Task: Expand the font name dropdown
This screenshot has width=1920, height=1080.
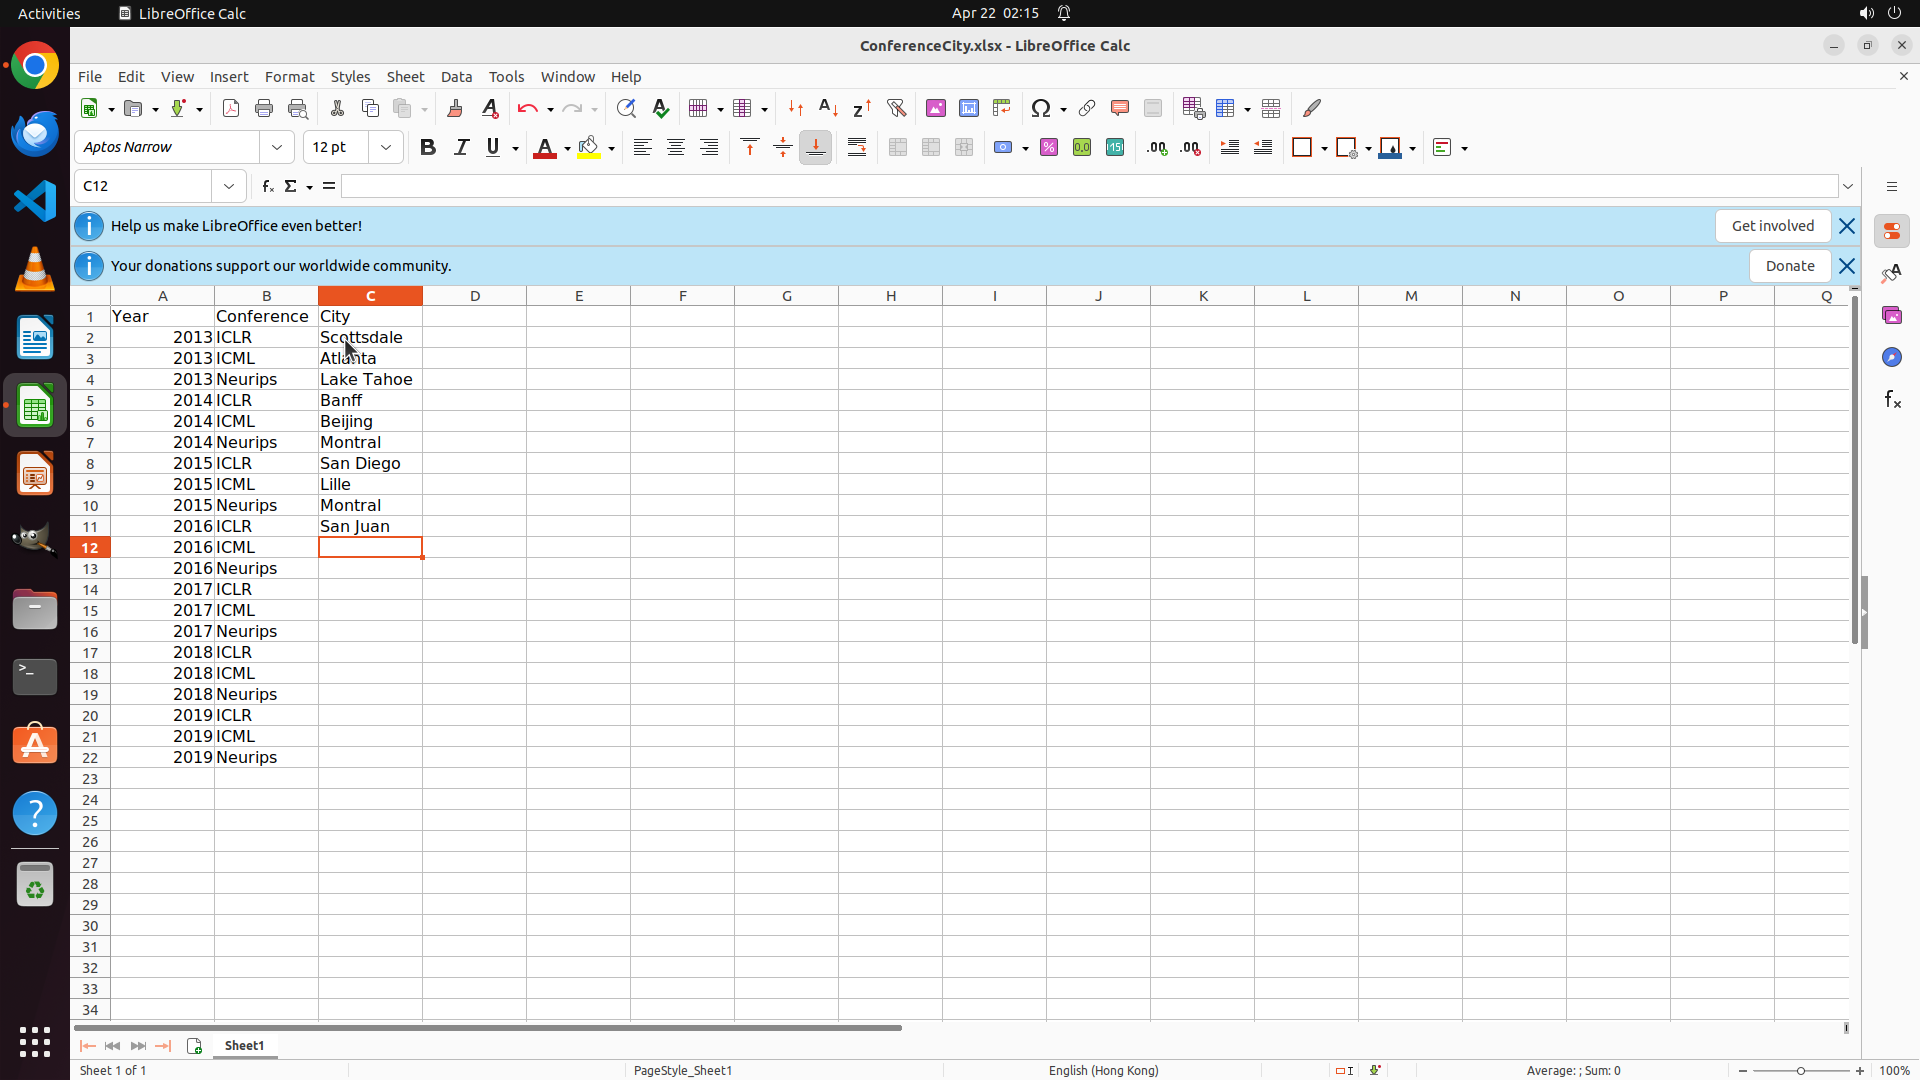Action: point(277,147)
